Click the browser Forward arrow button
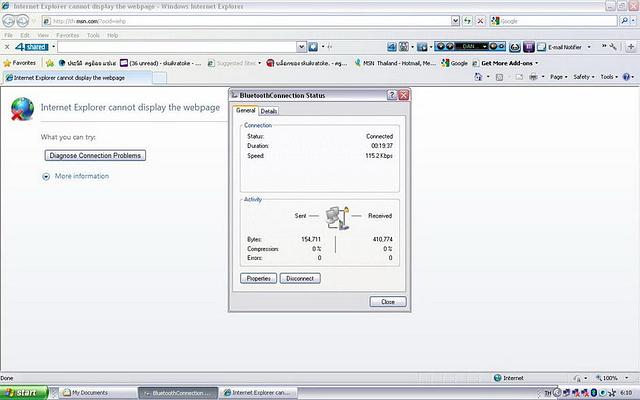 [23, 20]
